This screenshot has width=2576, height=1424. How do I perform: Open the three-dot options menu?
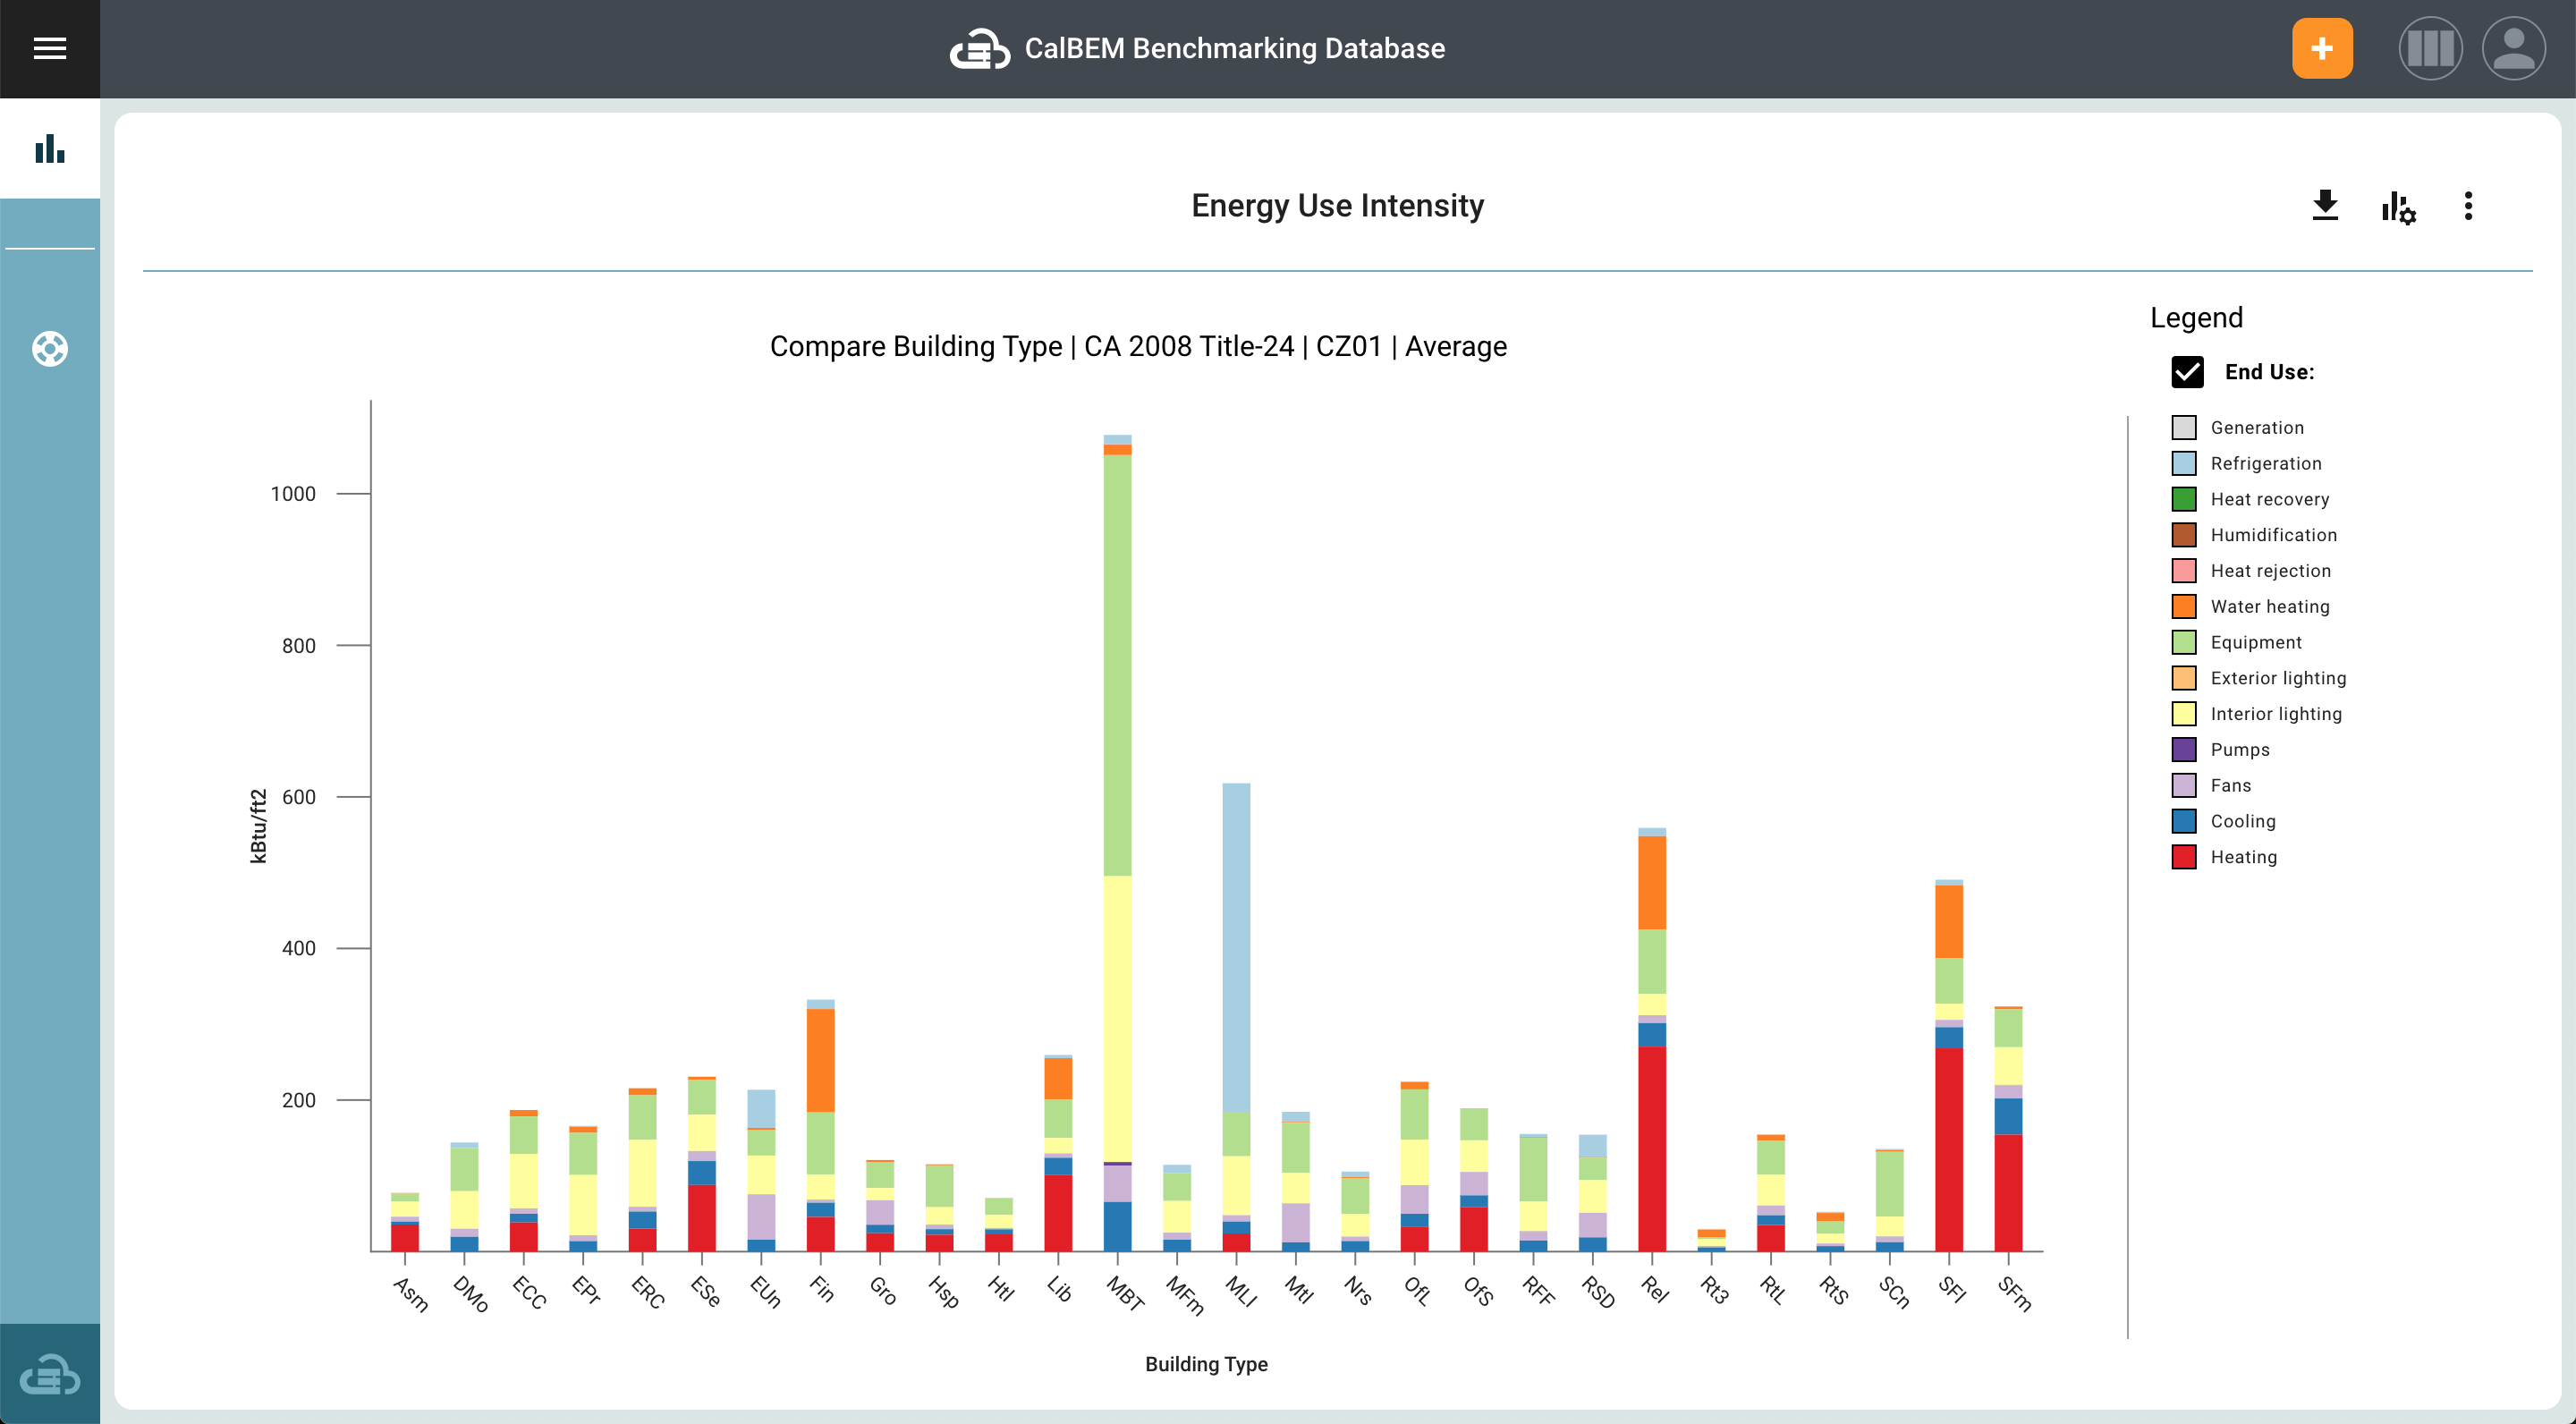pyautogui.click(x=2468, y=207)
